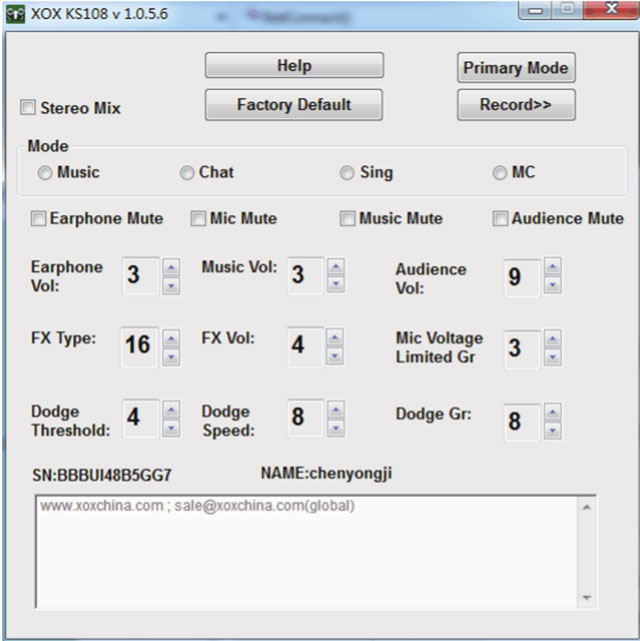Click the Music Vol value field
The image size is (640, 641).
pyautogui.click(x=306, y=276)
